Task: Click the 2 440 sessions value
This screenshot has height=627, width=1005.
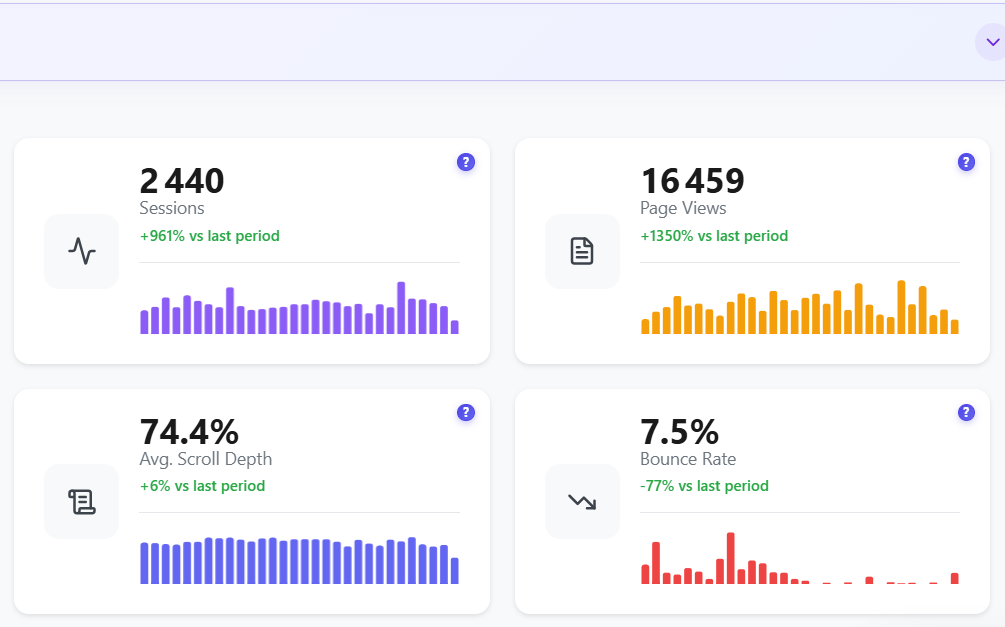Action: 182,181
